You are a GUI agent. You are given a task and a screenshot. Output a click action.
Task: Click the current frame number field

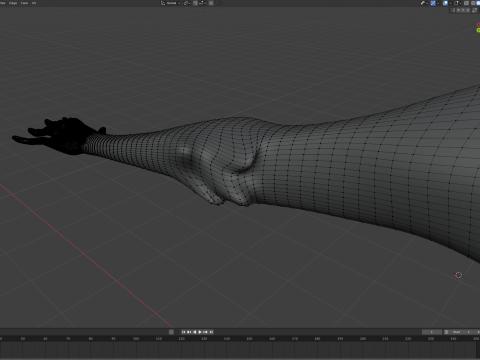pyautogui.click(x=432, y=332)
